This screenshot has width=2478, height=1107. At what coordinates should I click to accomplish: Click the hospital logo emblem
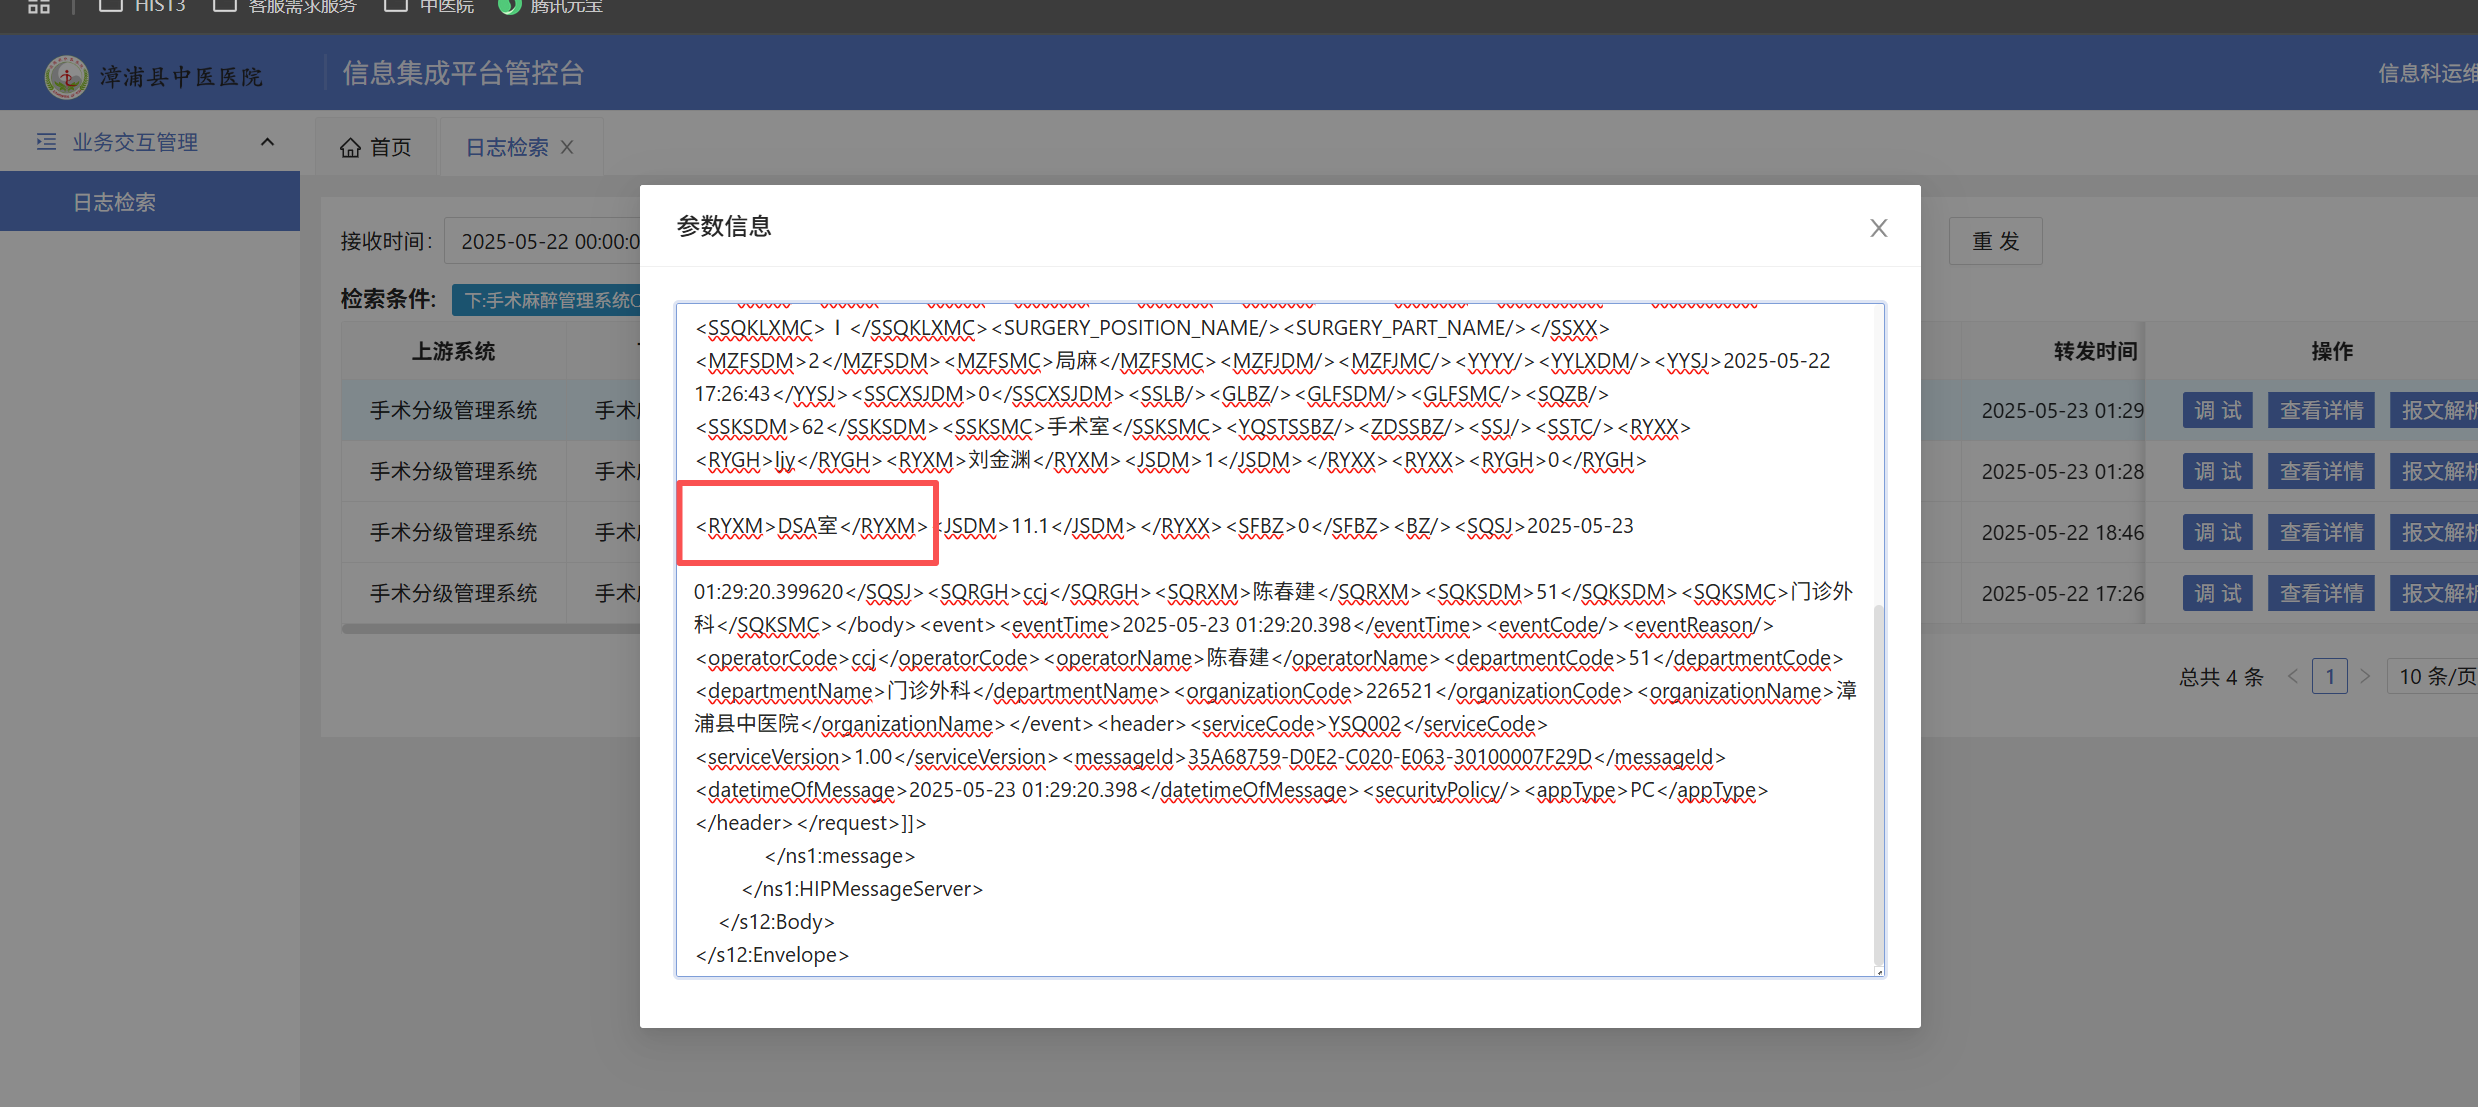[67, 77]
